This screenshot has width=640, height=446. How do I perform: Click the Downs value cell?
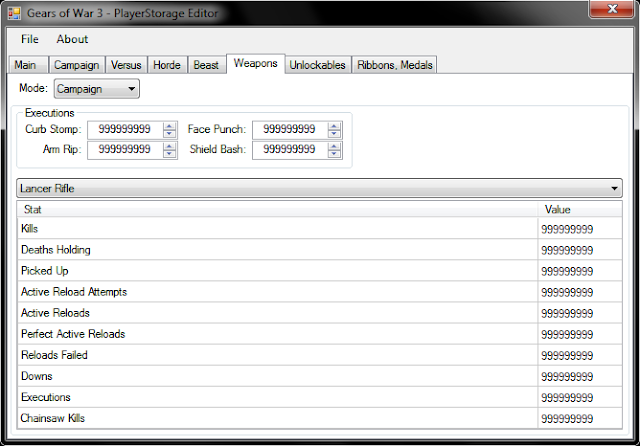click(x=580, y=377)
